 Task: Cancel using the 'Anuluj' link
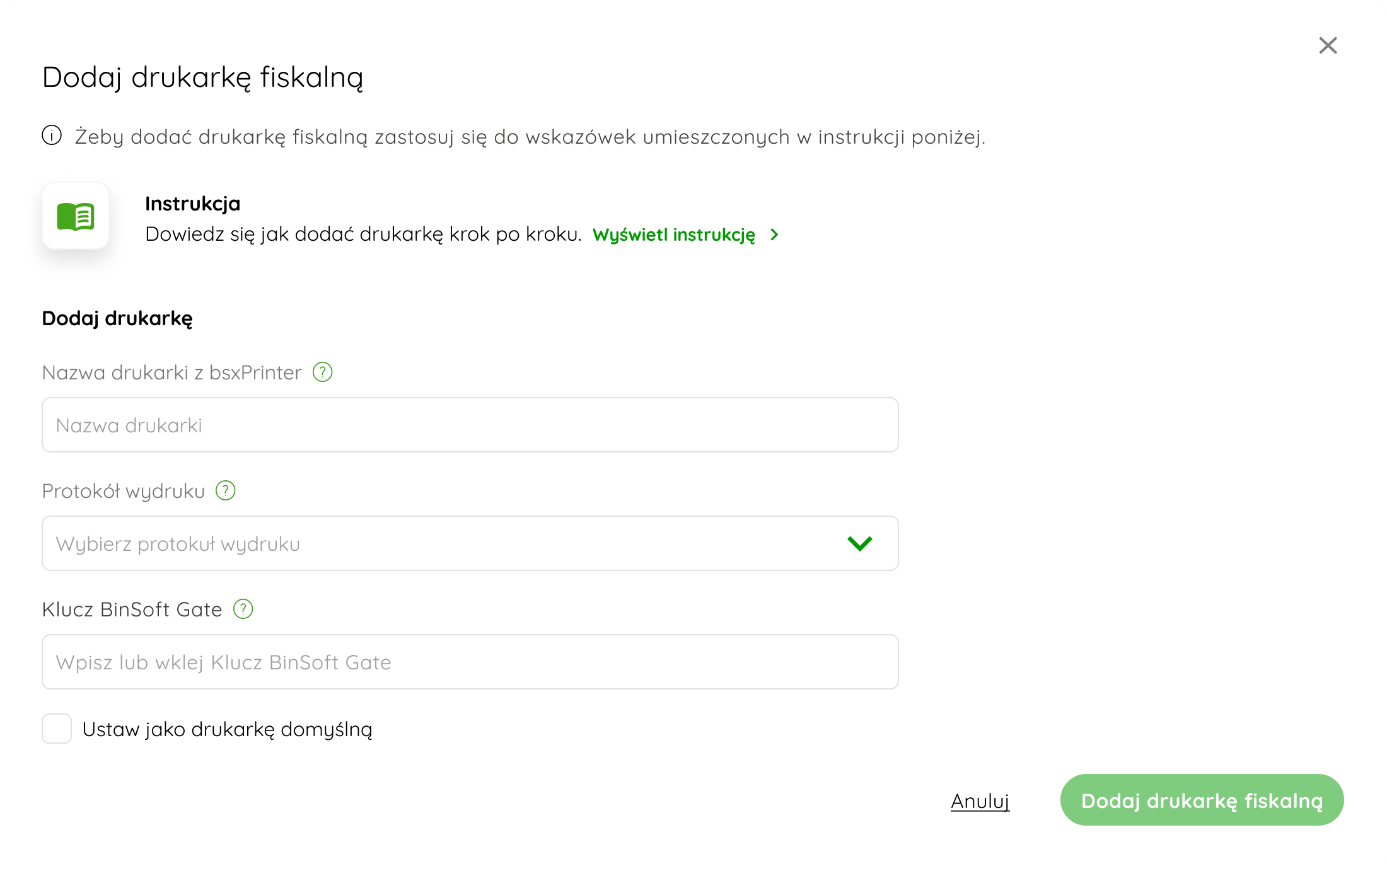point(980,801)
